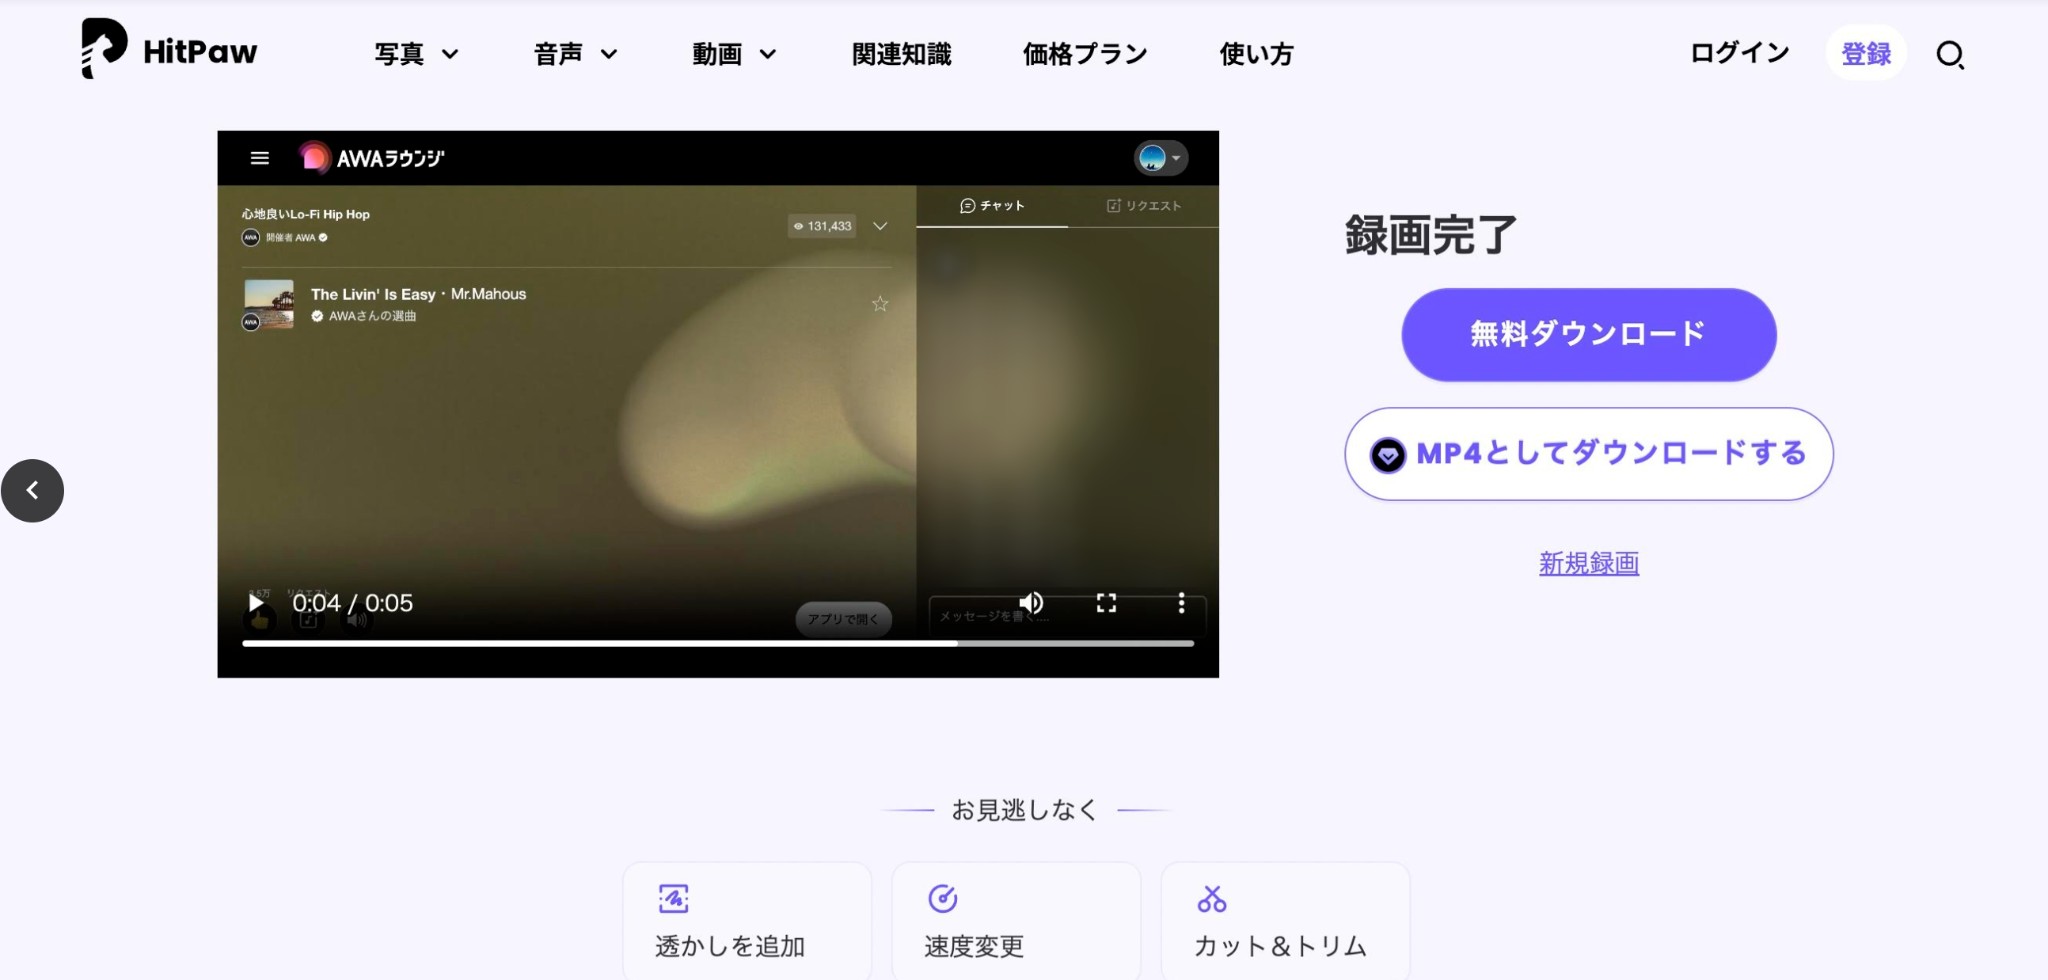Click the video progress bar
2048x980 pixels.
tap(718, 643)
